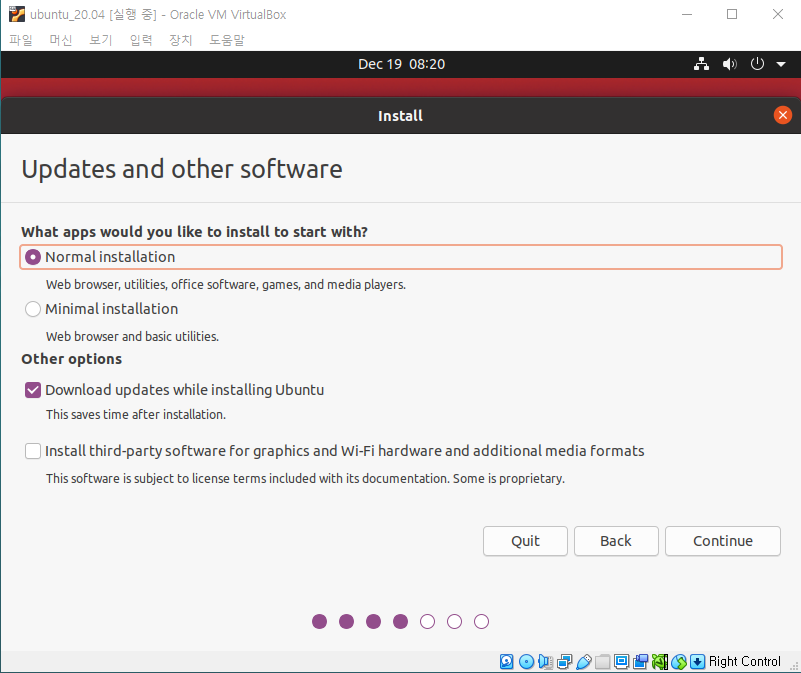
Task: Click the optical disc icon in VirtualBox status bar
Action: pos(526,661)
